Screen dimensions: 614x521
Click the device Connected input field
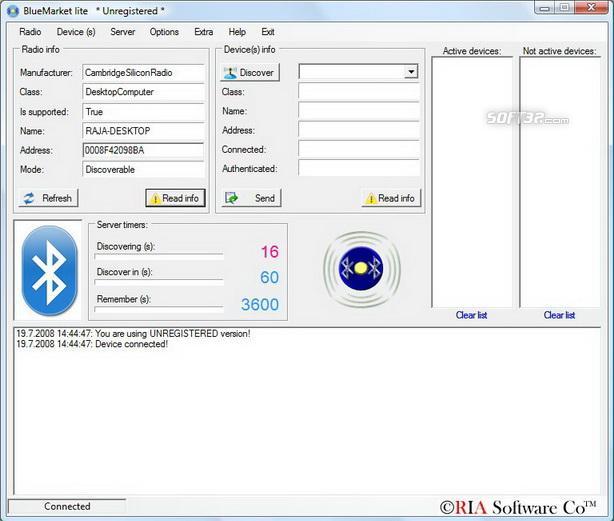coord(359,149)
